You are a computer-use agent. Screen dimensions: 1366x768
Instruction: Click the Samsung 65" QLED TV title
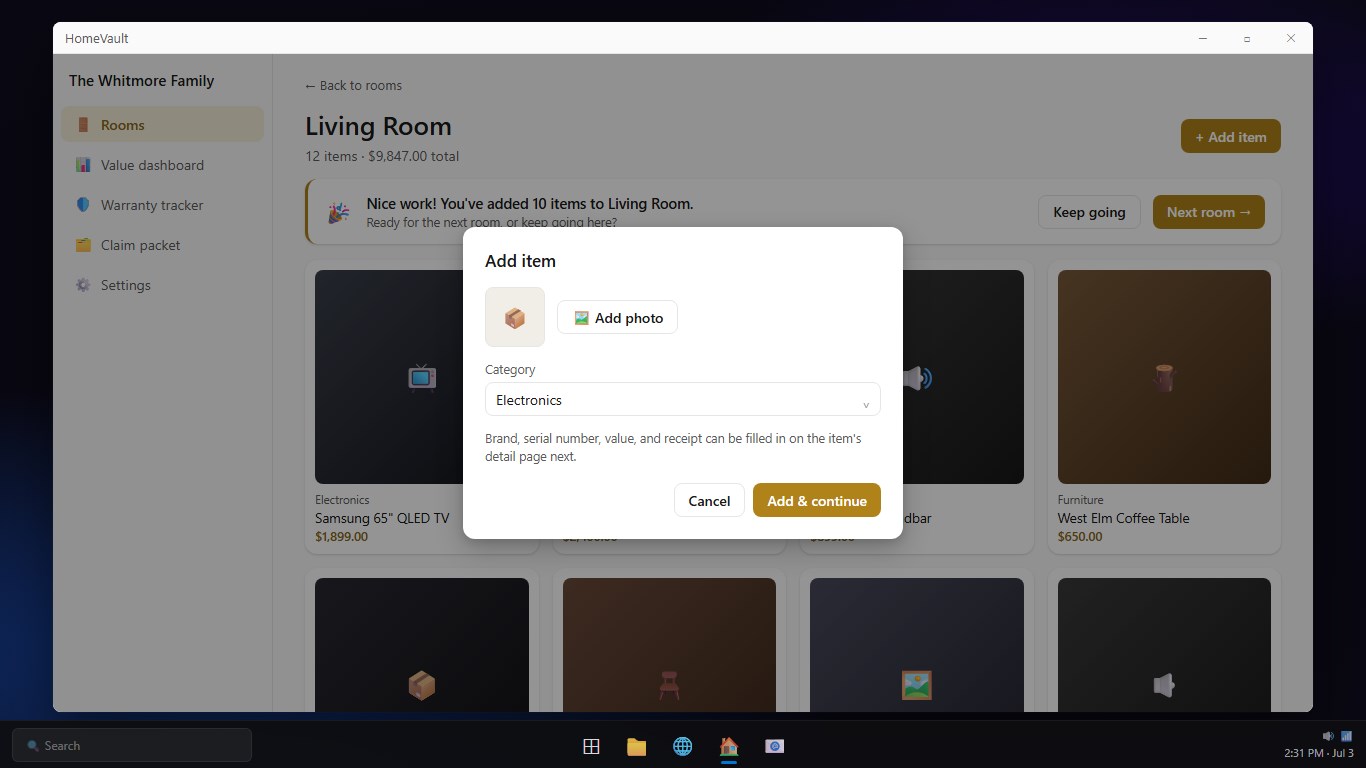point(382,518)
